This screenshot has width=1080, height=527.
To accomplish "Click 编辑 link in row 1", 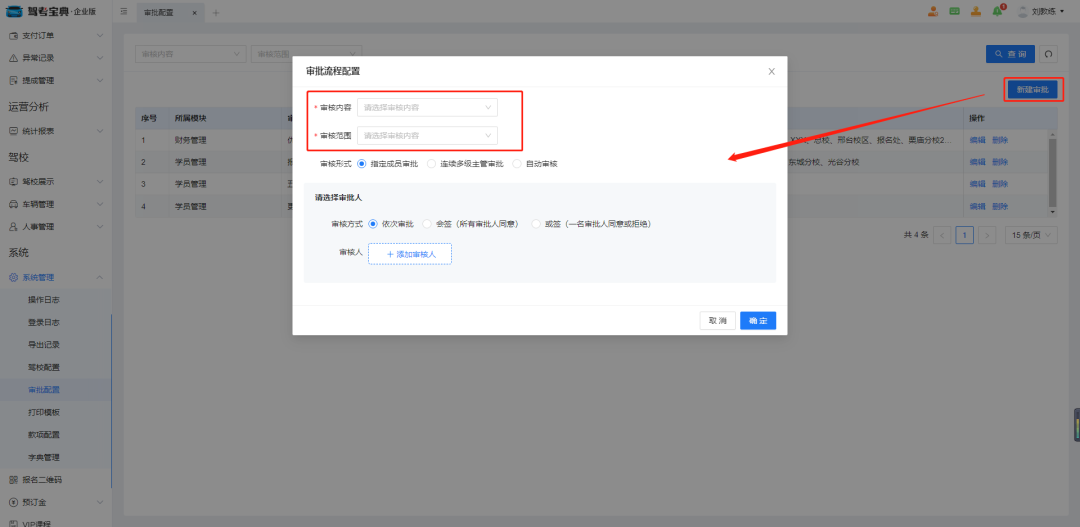I will tap(977, 140).
